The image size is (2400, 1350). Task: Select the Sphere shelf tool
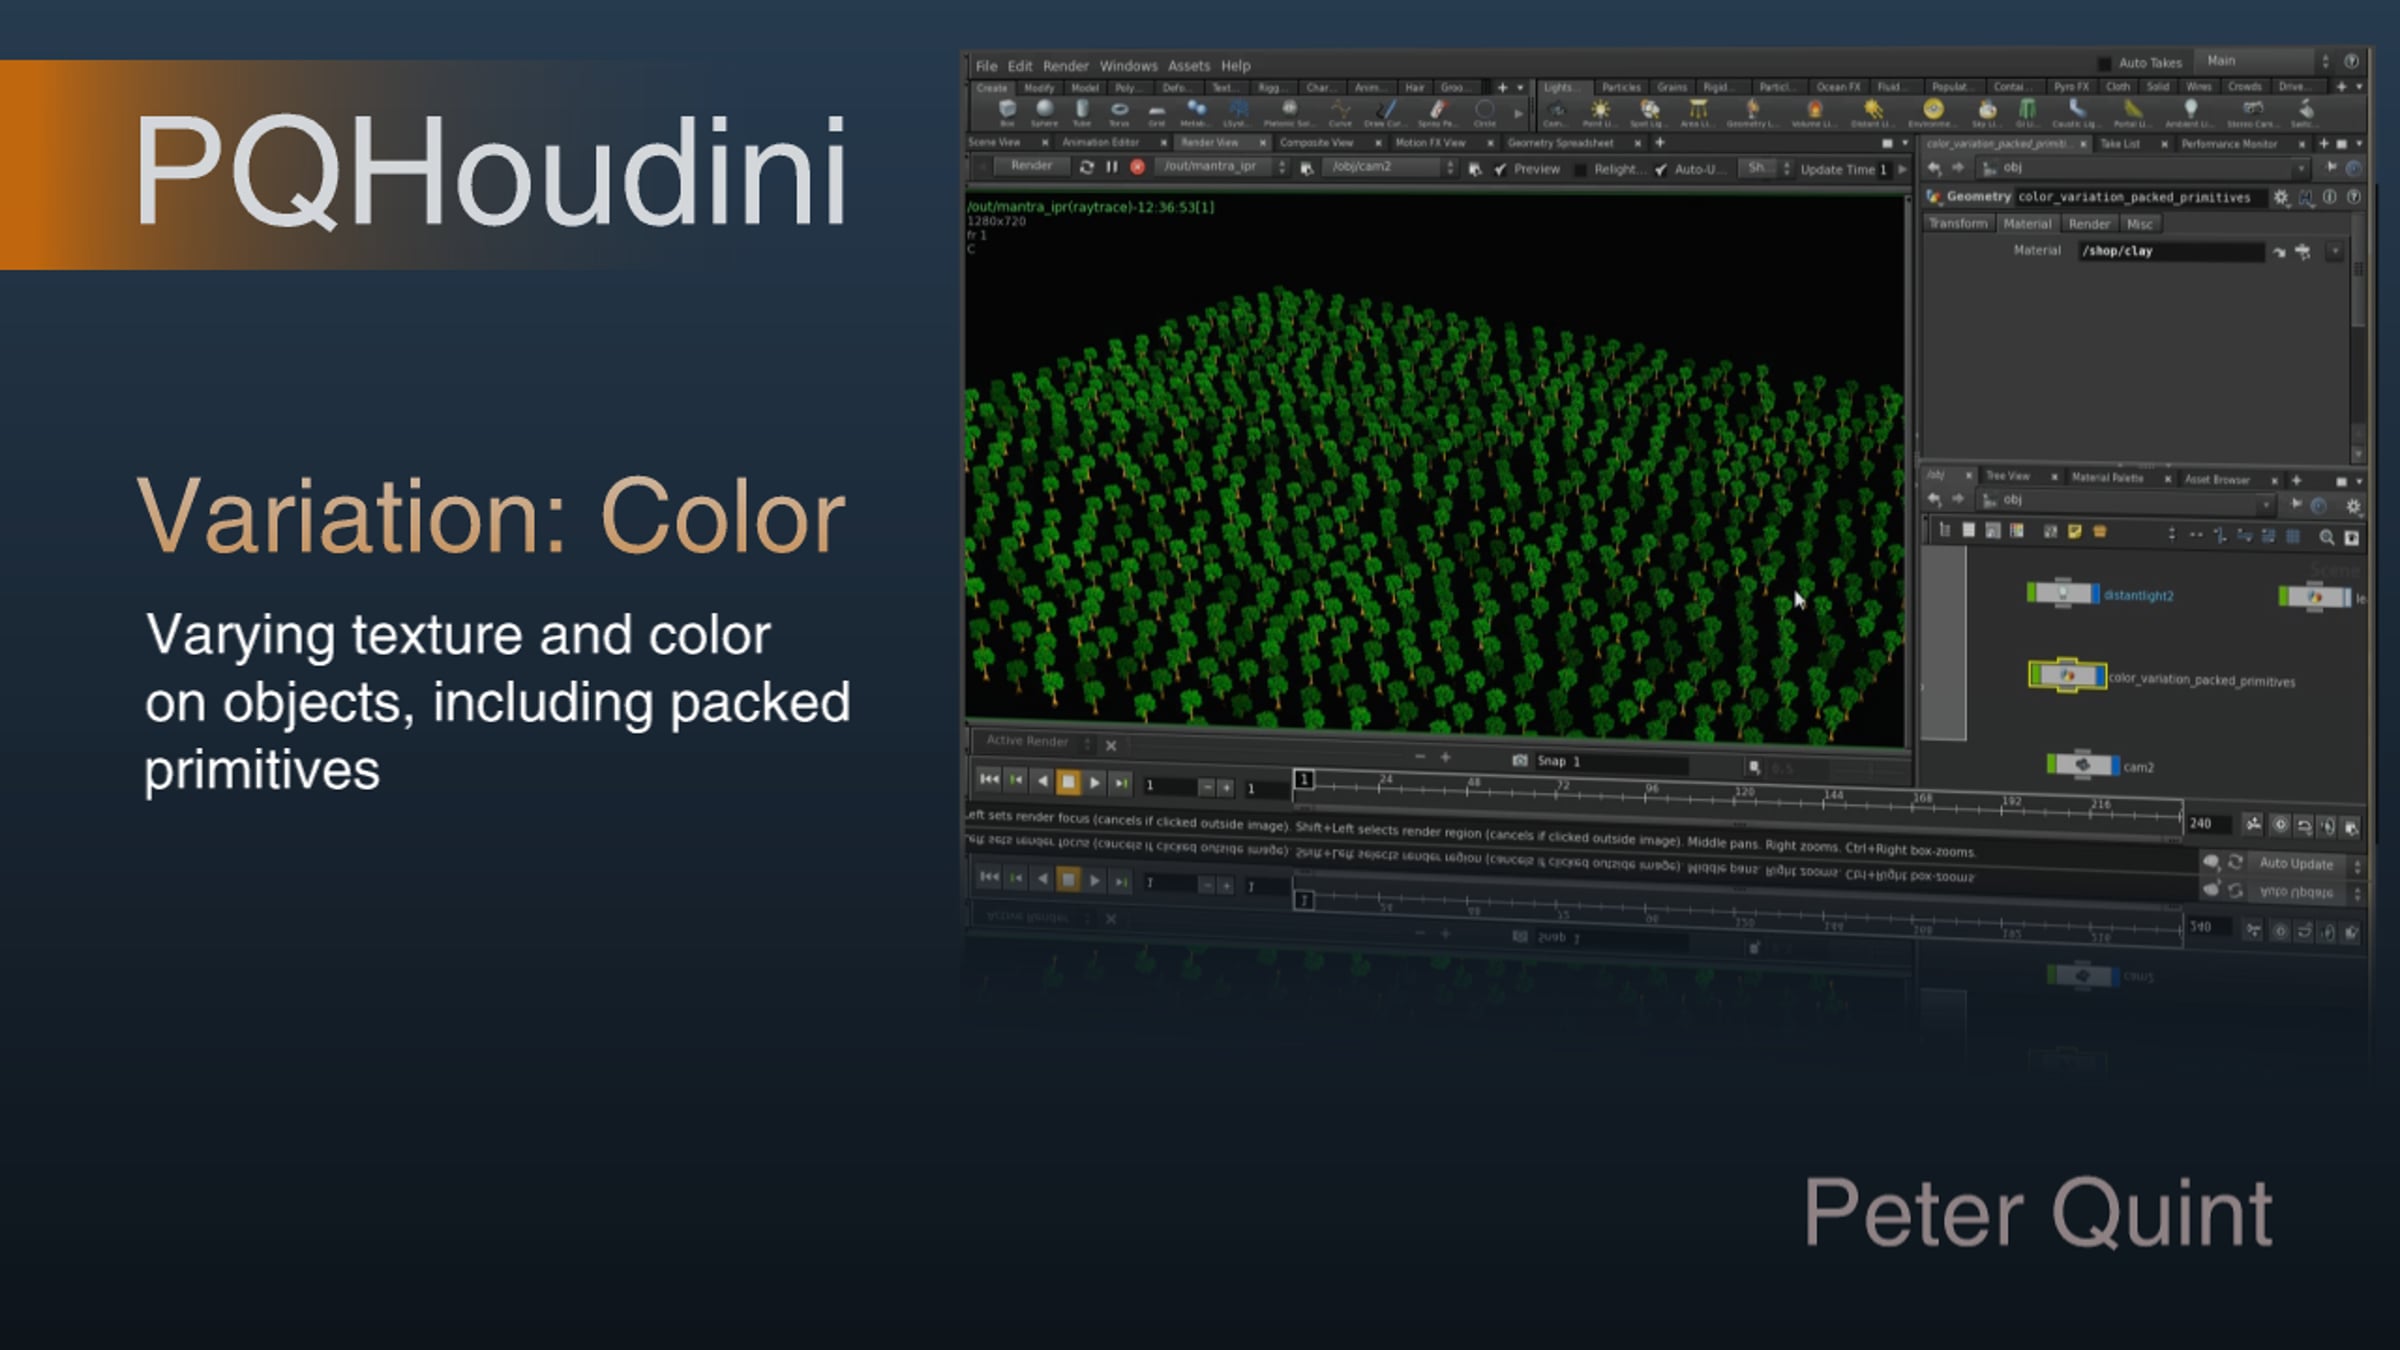[1044, 110]
